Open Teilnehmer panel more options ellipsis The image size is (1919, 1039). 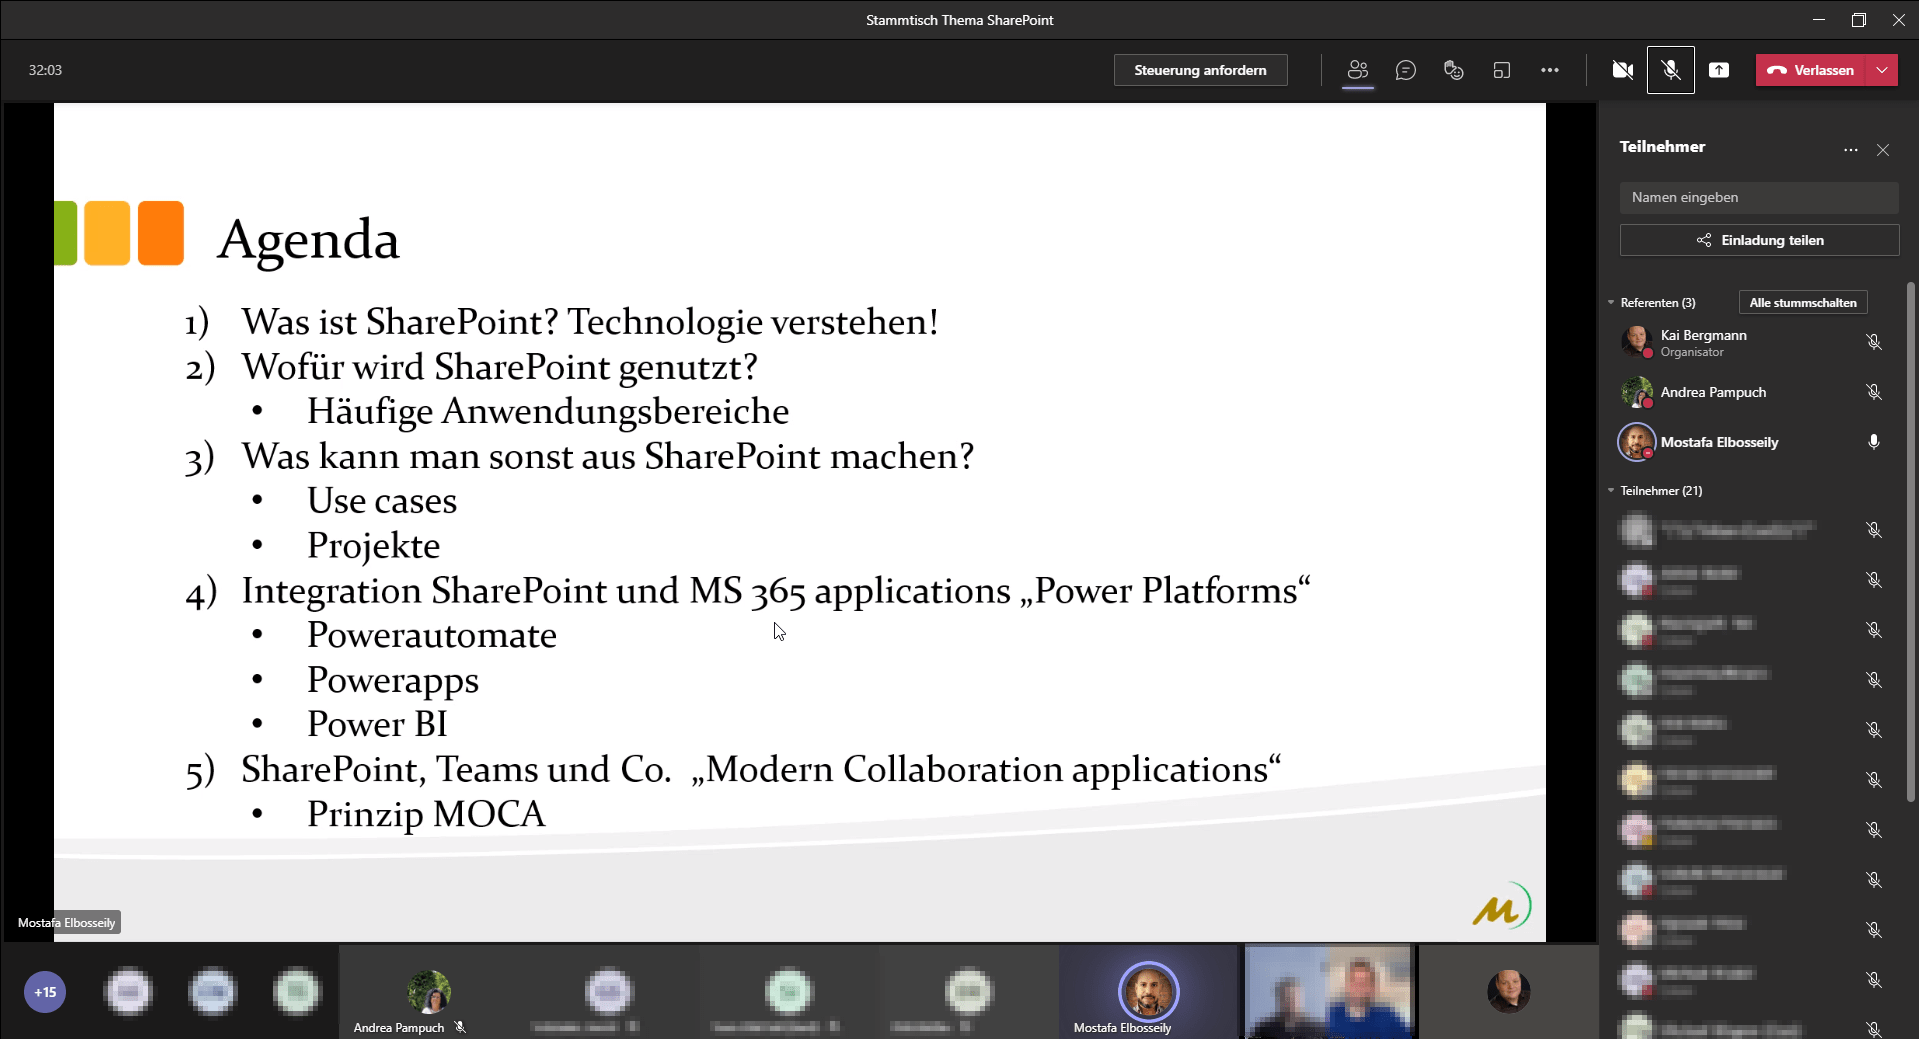click(x=1851, y=150)
